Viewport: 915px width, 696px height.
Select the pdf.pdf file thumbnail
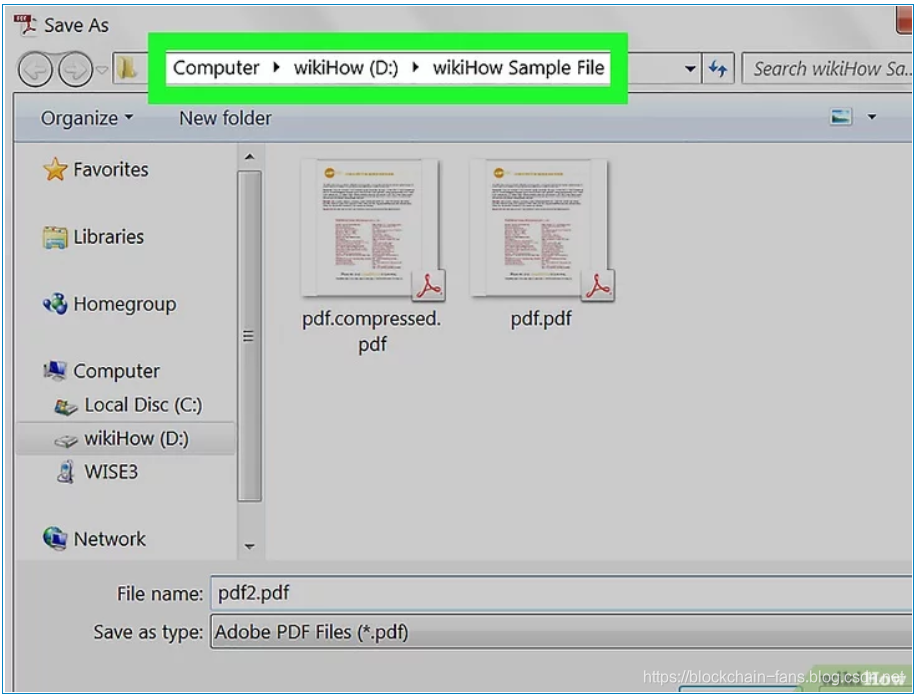click(x=542, y=230)
